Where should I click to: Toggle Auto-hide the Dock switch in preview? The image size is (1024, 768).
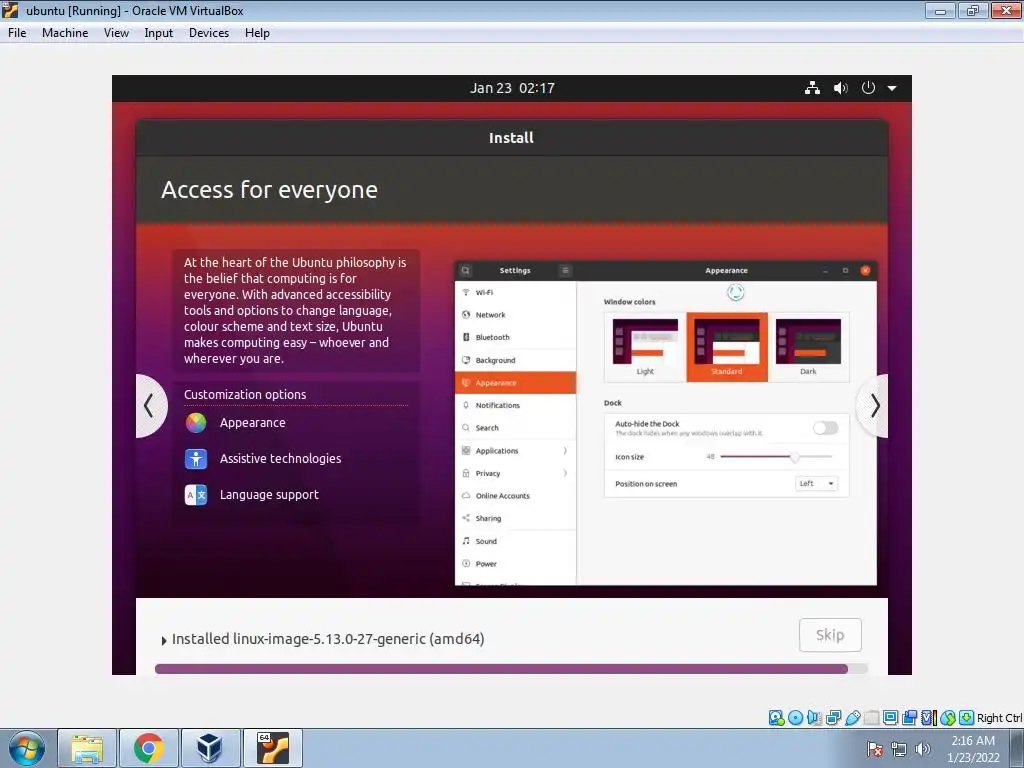point(825,428)
